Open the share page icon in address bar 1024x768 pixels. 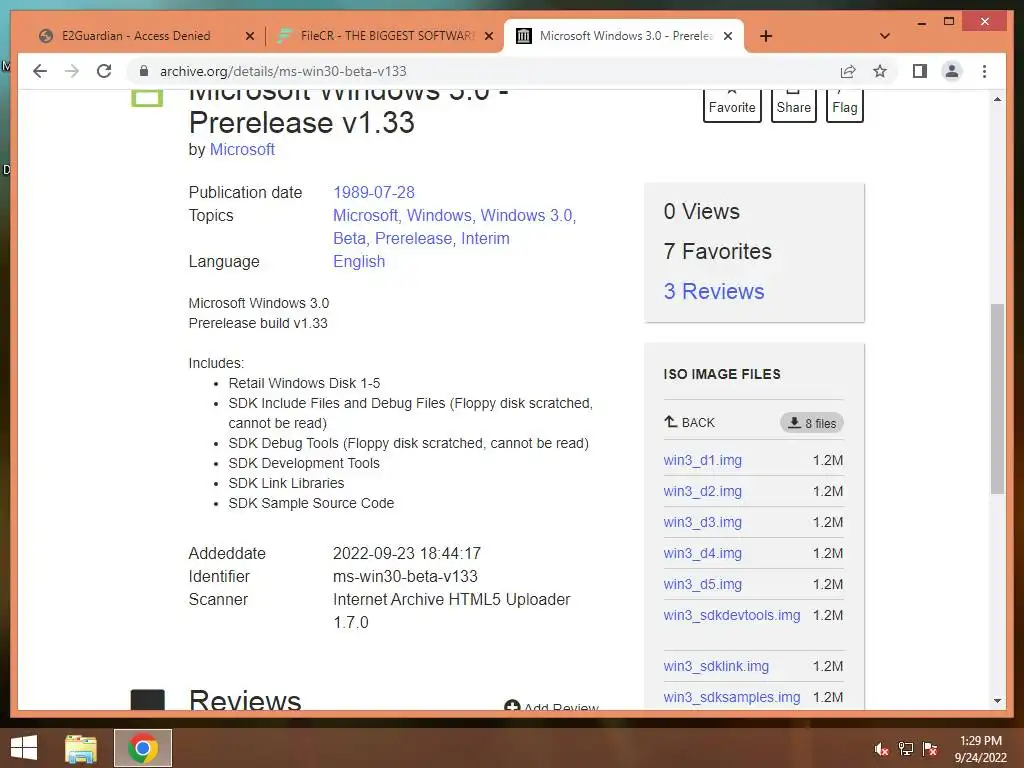pyautogui.click(x=848, y=71)
